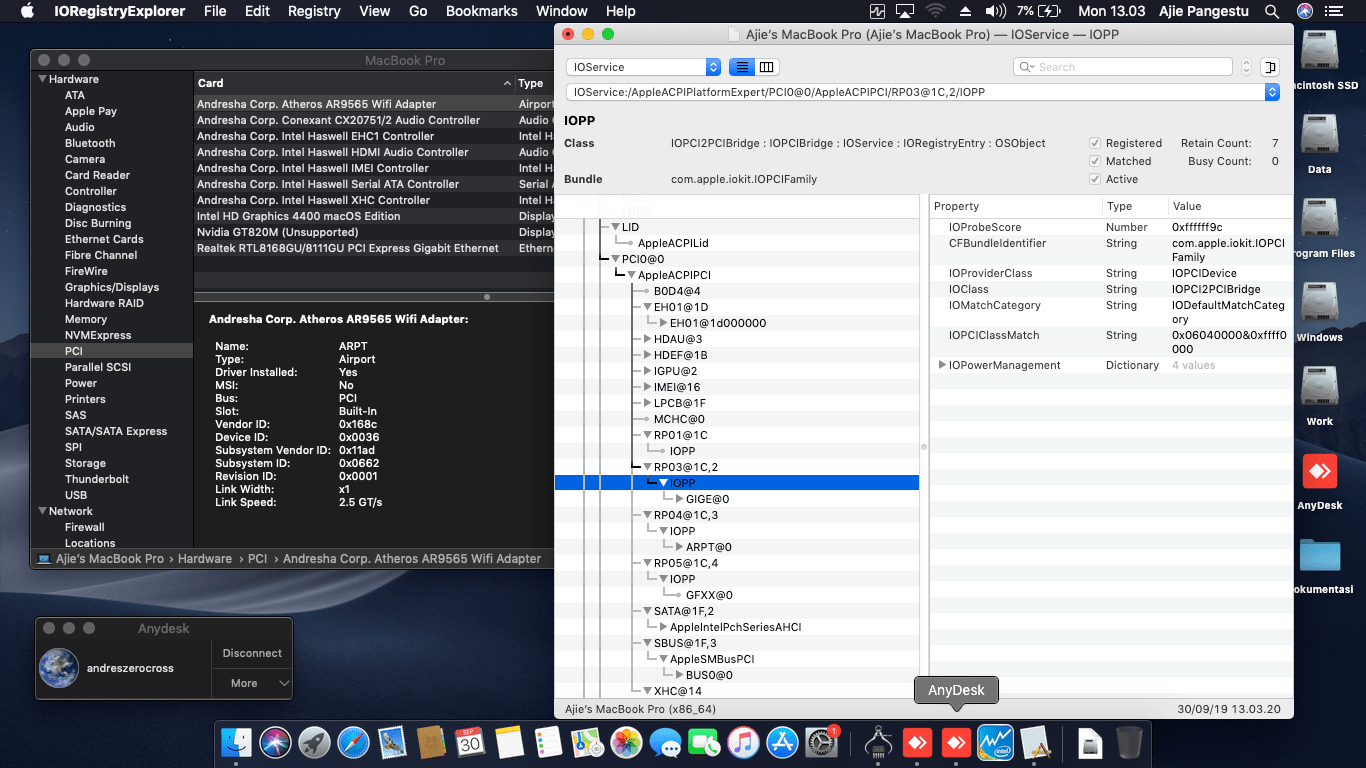Open Safari from the Dock
Viewport: 1366px width, 768px height.
tap(354, 742)
